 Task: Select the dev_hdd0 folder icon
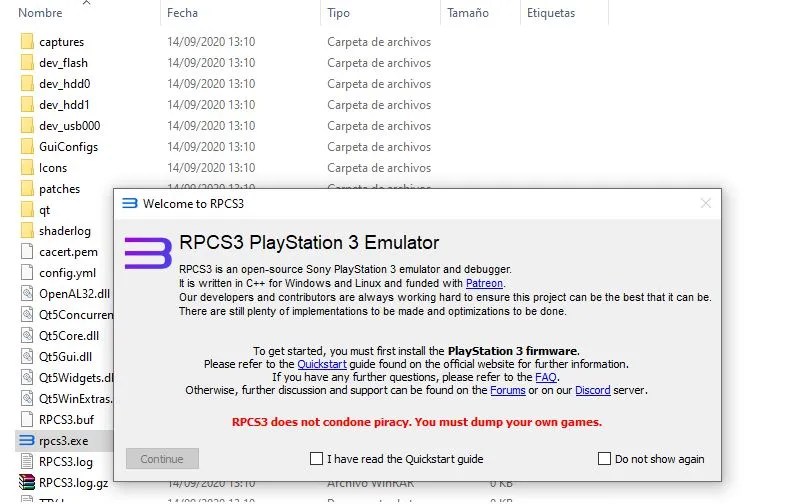click(x=27, y=84)
